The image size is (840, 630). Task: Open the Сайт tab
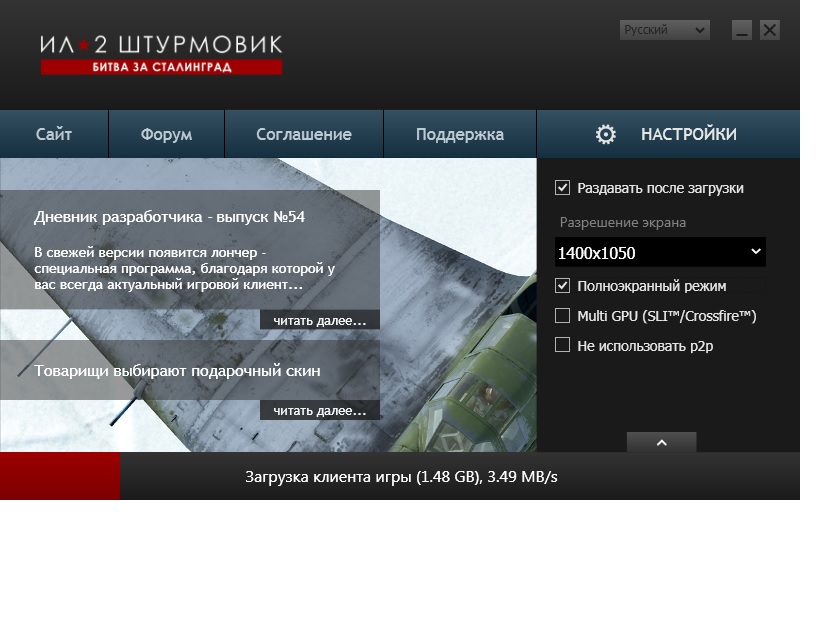[54, 134]
